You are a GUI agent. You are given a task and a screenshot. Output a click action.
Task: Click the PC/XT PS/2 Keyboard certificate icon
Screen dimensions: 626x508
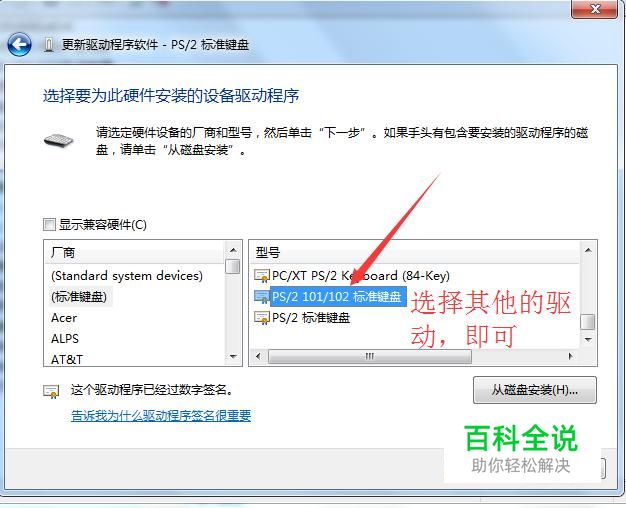pos(262,276)
